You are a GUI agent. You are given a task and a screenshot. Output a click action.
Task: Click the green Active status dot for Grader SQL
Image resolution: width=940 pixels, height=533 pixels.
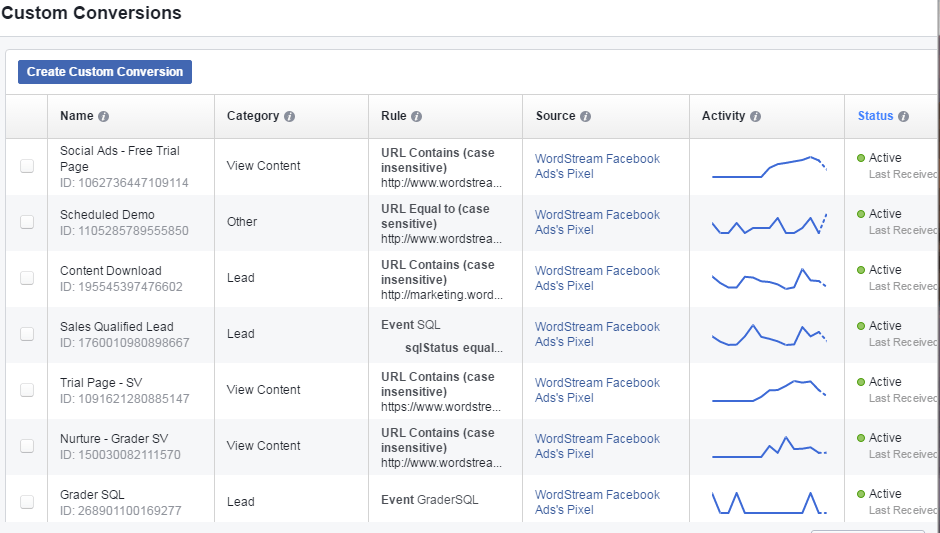[861, 494]
